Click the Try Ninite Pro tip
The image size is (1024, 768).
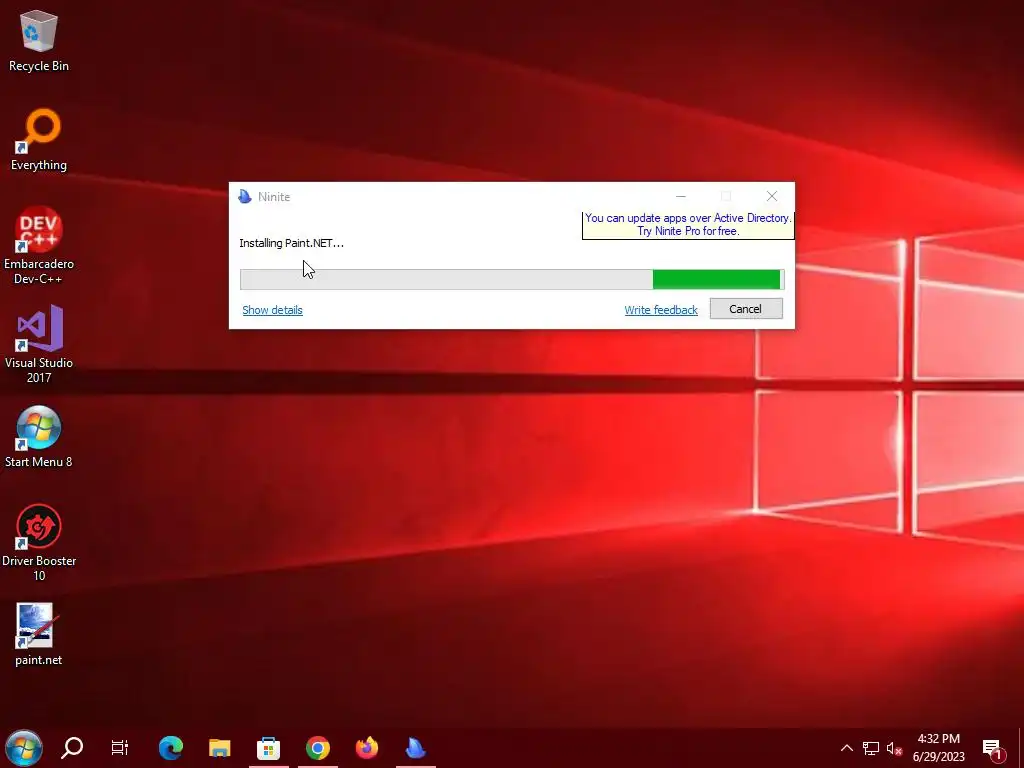click(x=688, y=225)
